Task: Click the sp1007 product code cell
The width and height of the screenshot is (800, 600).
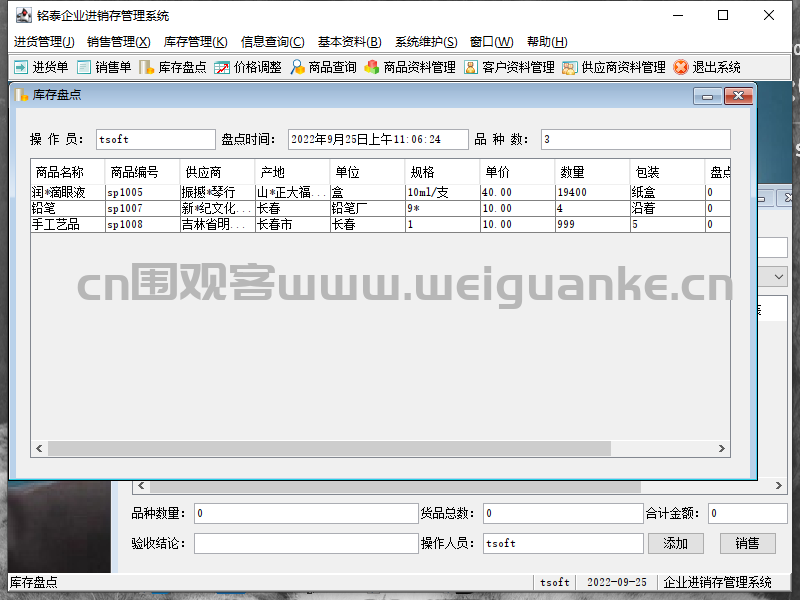Action: 143,208
